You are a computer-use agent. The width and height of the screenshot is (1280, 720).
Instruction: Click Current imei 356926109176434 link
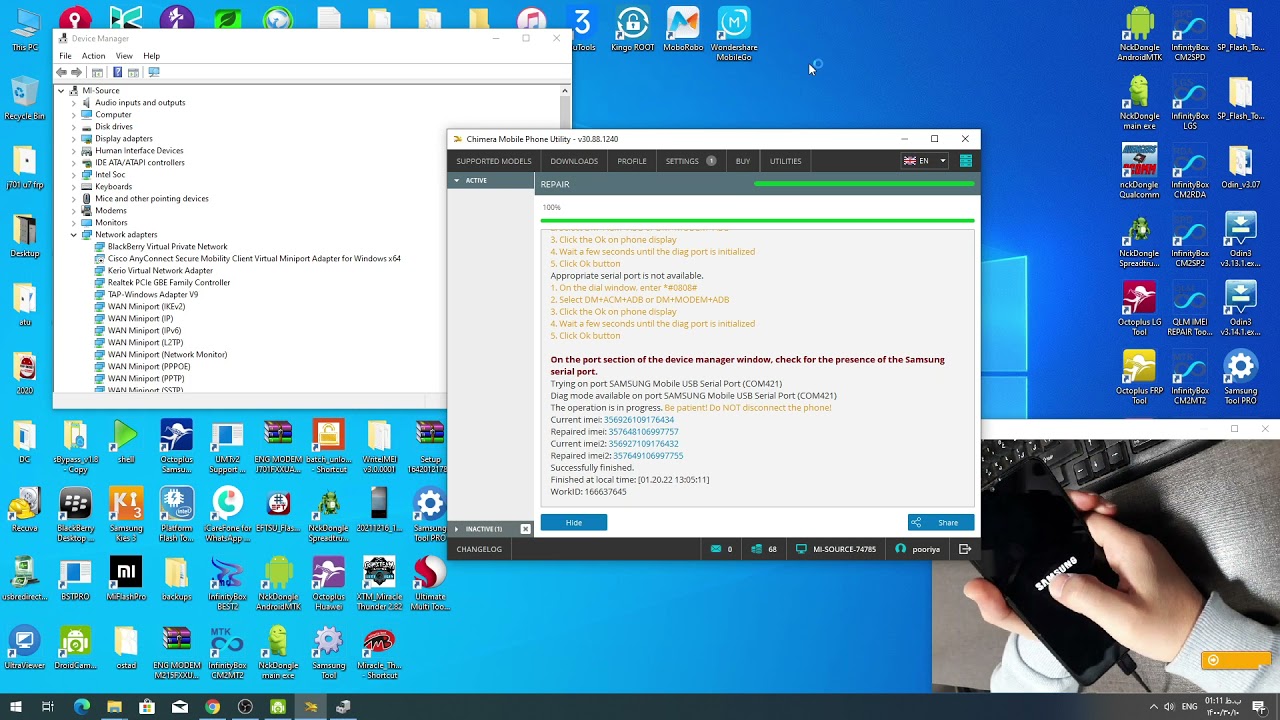click(x=639, y=420)
